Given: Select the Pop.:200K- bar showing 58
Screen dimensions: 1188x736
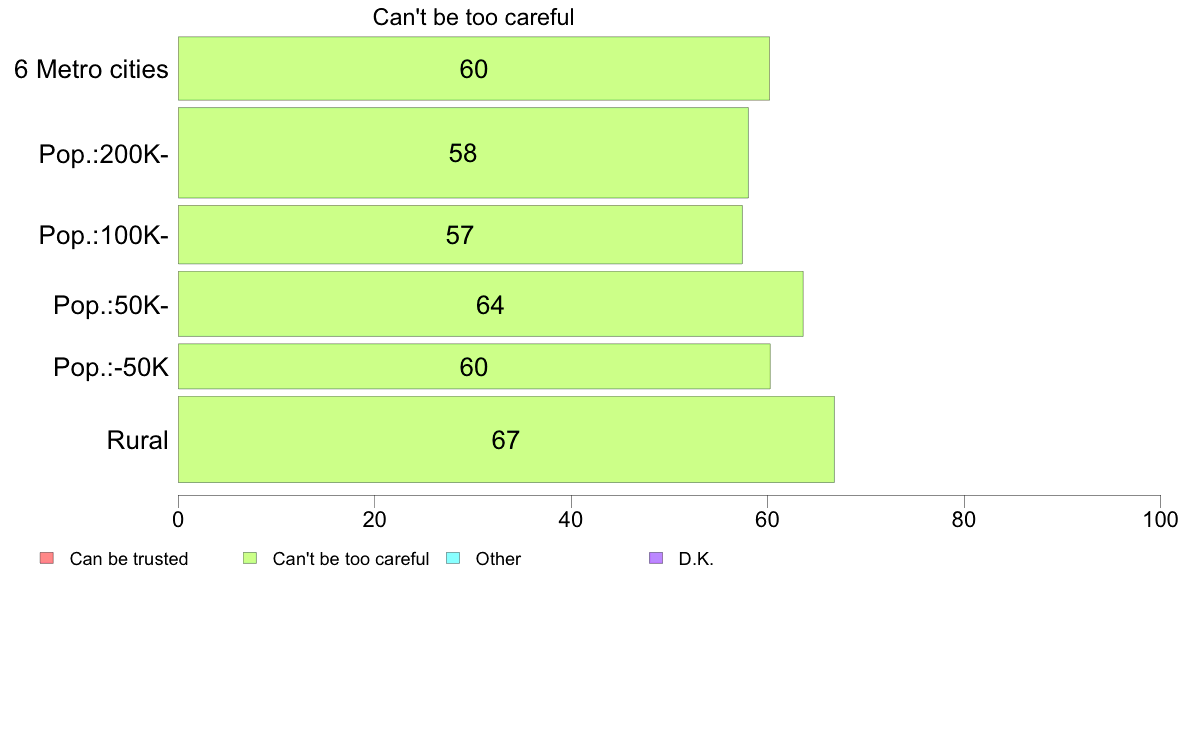Looking at the screenshot, I should pos(463,153).
